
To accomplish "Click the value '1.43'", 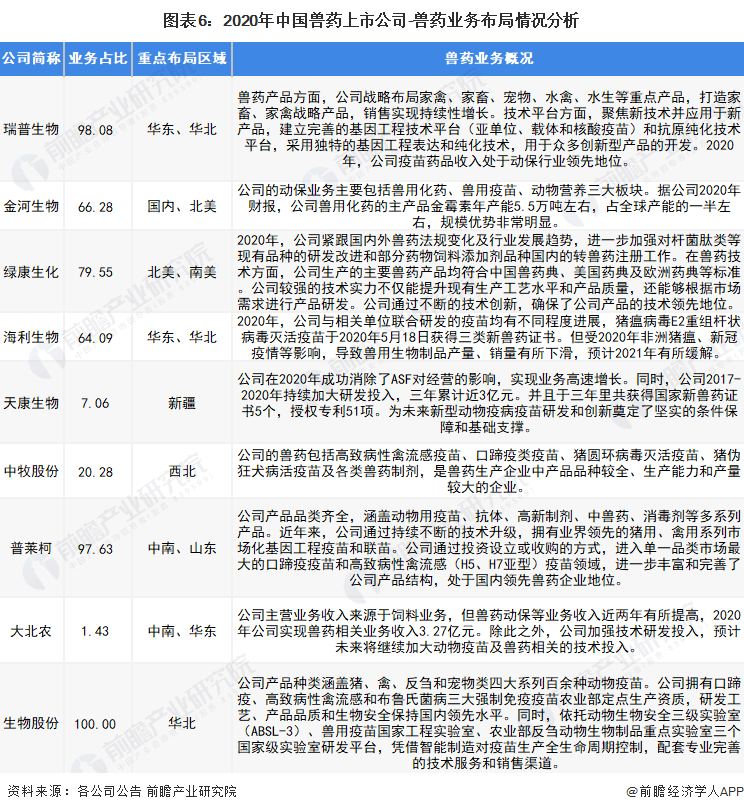I will coord(95,631).
